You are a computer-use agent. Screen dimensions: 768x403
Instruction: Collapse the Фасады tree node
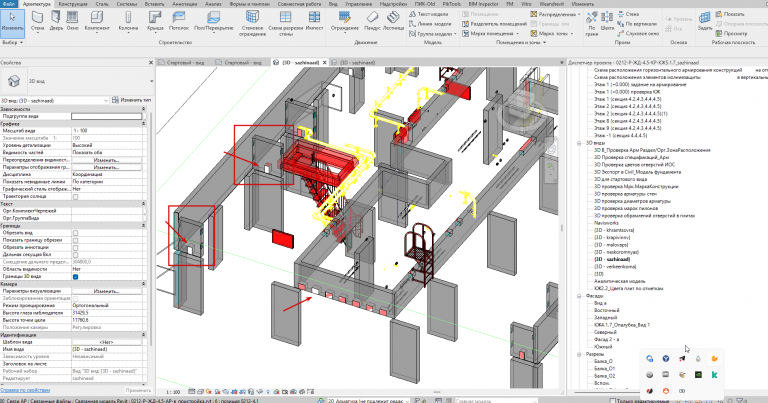(x=579, y=296)
